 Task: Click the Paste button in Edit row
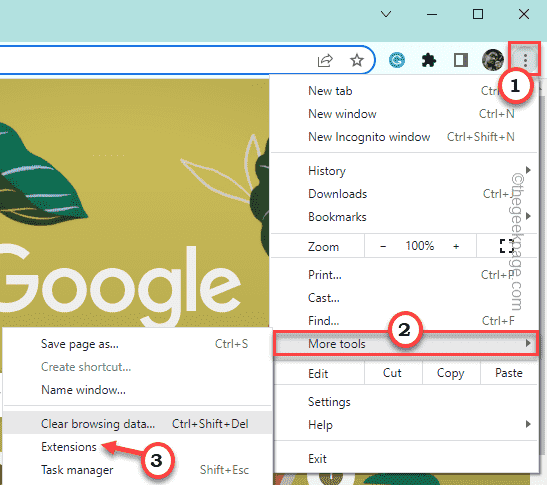(x=509, y=373)
